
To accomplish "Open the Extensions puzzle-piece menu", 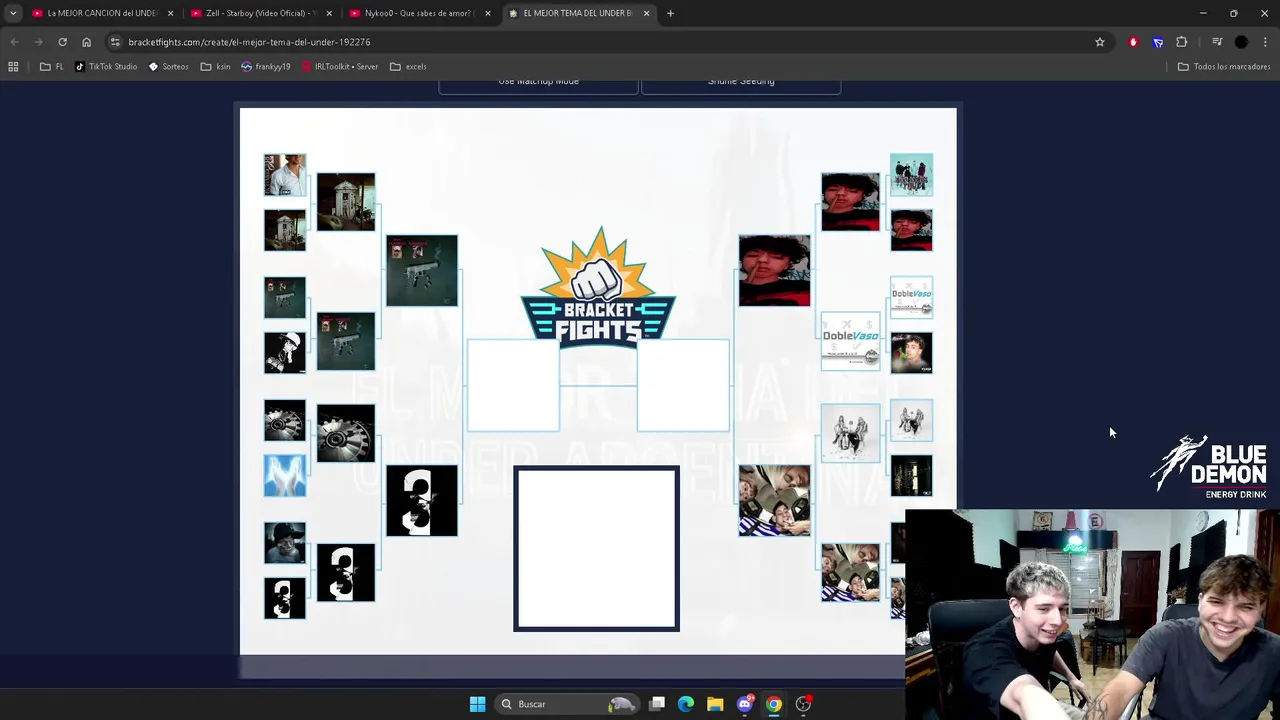I will pos(1182,42).
